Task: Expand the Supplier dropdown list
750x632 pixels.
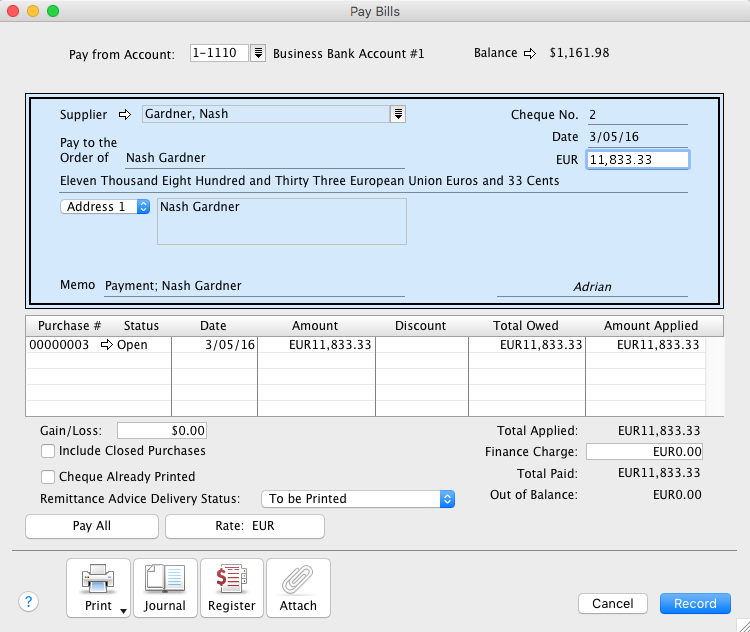Action: [398, 114]
